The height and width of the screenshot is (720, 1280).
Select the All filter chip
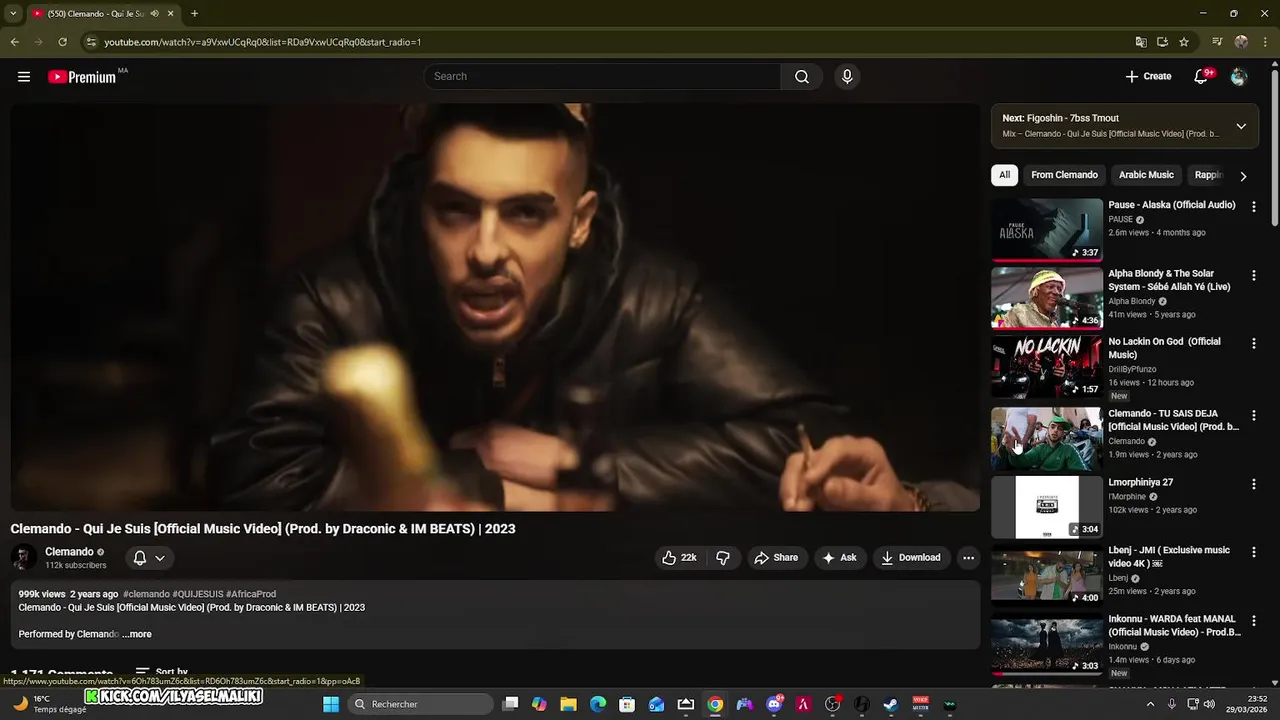1004,175
